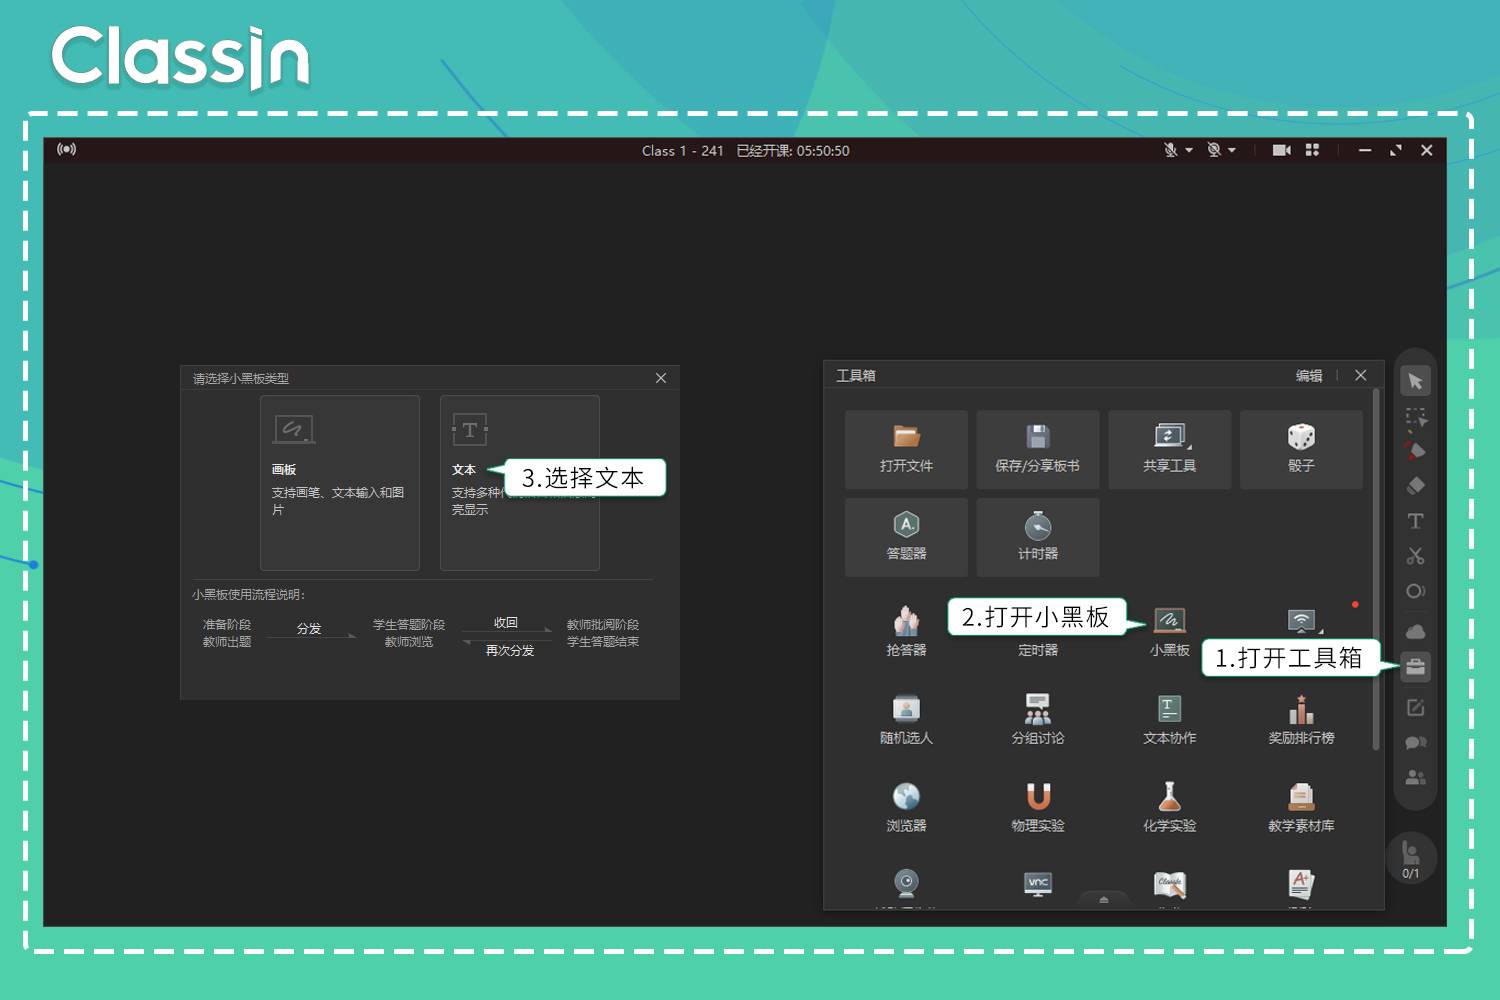1500x1000 pixels.
Task: Open the edit note icon in sidebar
Action: [1415, 708]
